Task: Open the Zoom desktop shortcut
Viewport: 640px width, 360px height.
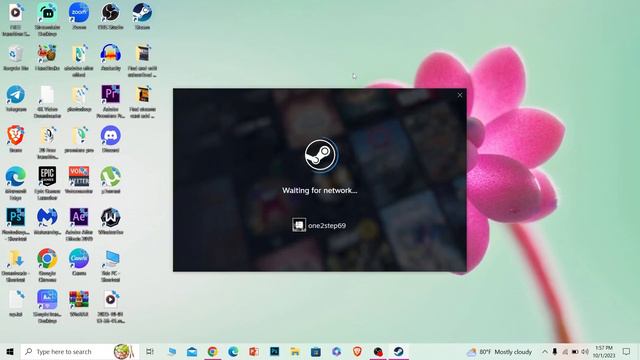Action: pos(79,16)
